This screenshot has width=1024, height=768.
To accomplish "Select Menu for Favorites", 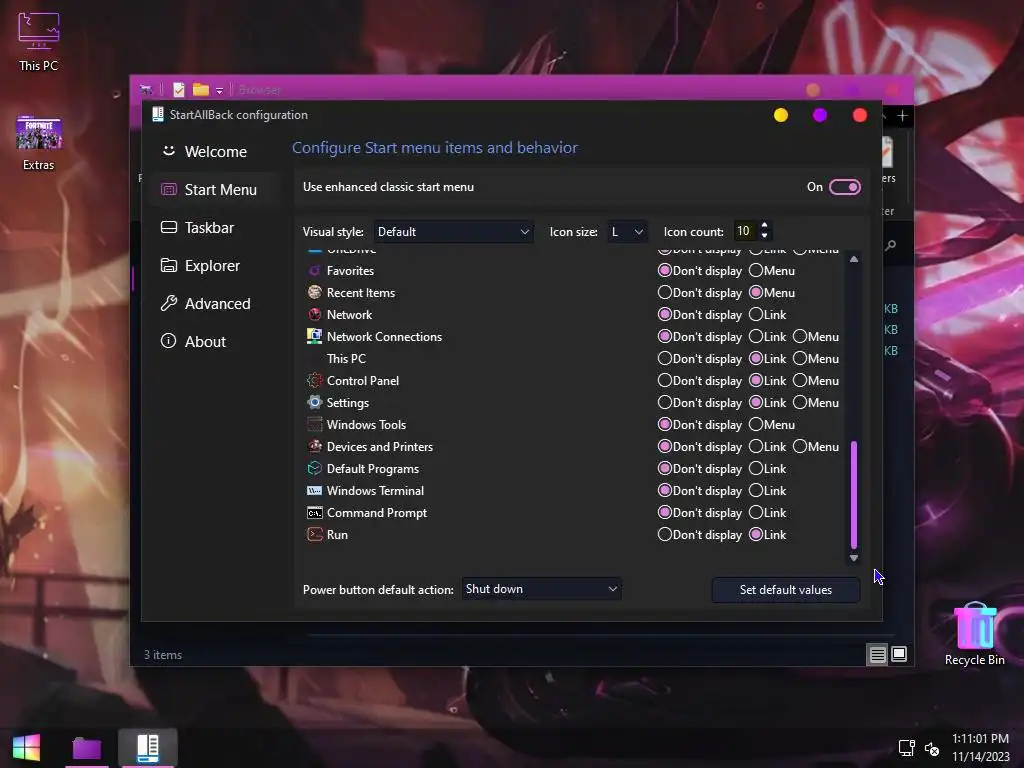I will point(756,270).
